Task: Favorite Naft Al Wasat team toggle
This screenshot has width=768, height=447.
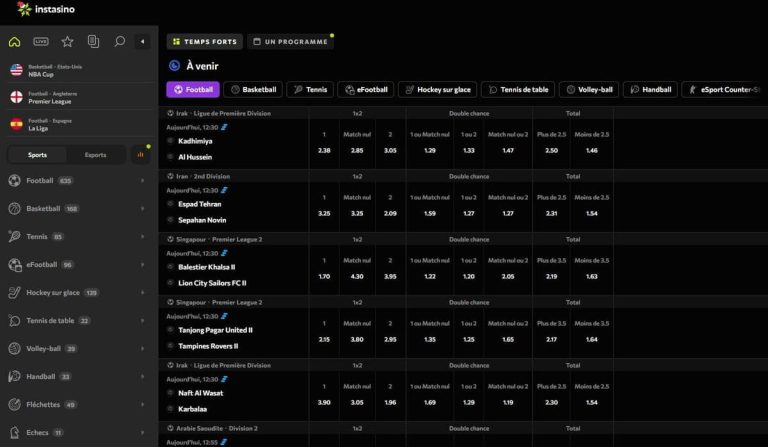Action: (170, 393)
